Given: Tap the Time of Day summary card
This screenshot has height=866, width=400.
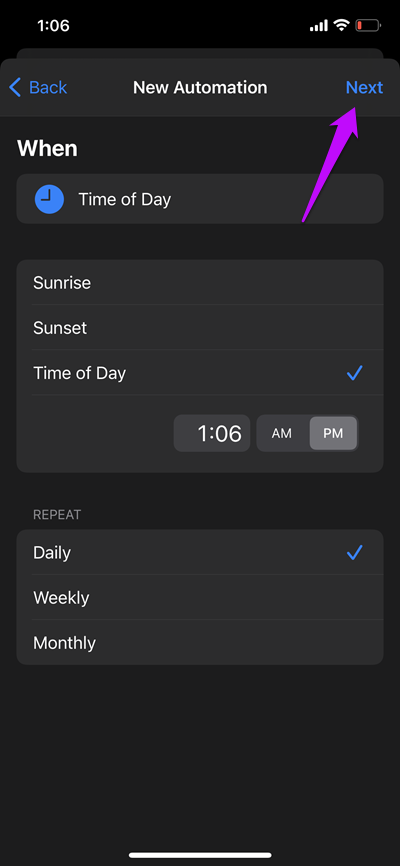Looking at the screenshot, I should point(200,199).
